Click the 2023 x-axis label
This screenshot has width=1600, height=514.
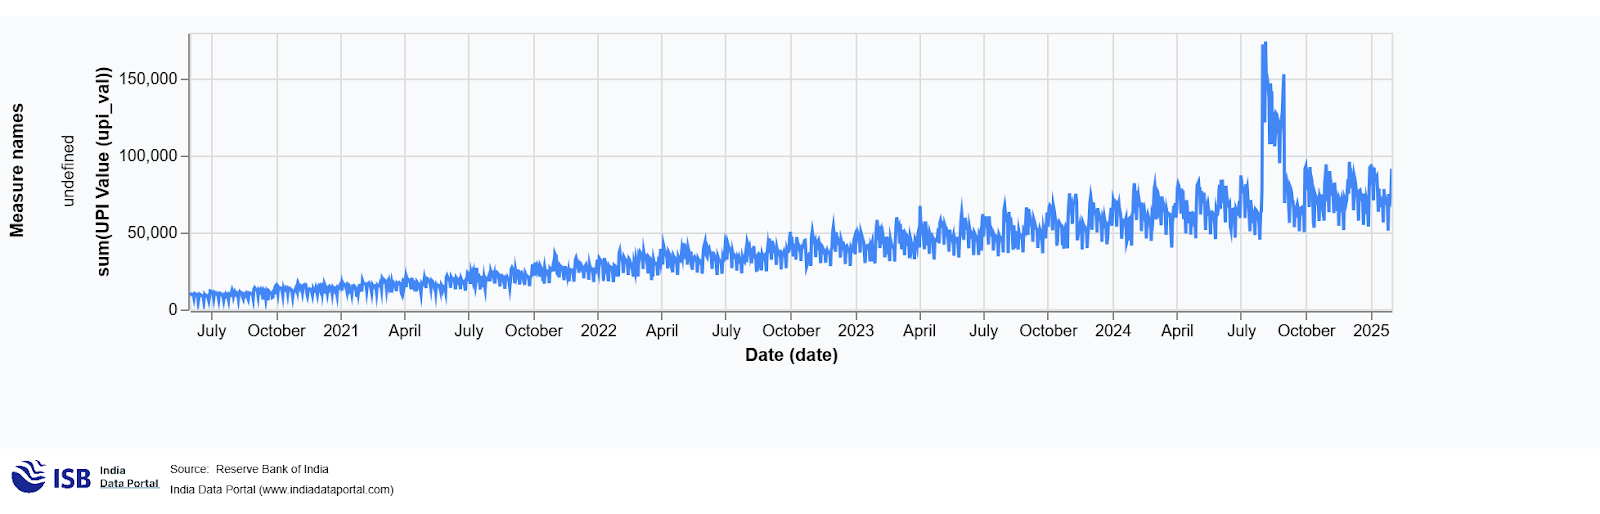click(855, 331)
